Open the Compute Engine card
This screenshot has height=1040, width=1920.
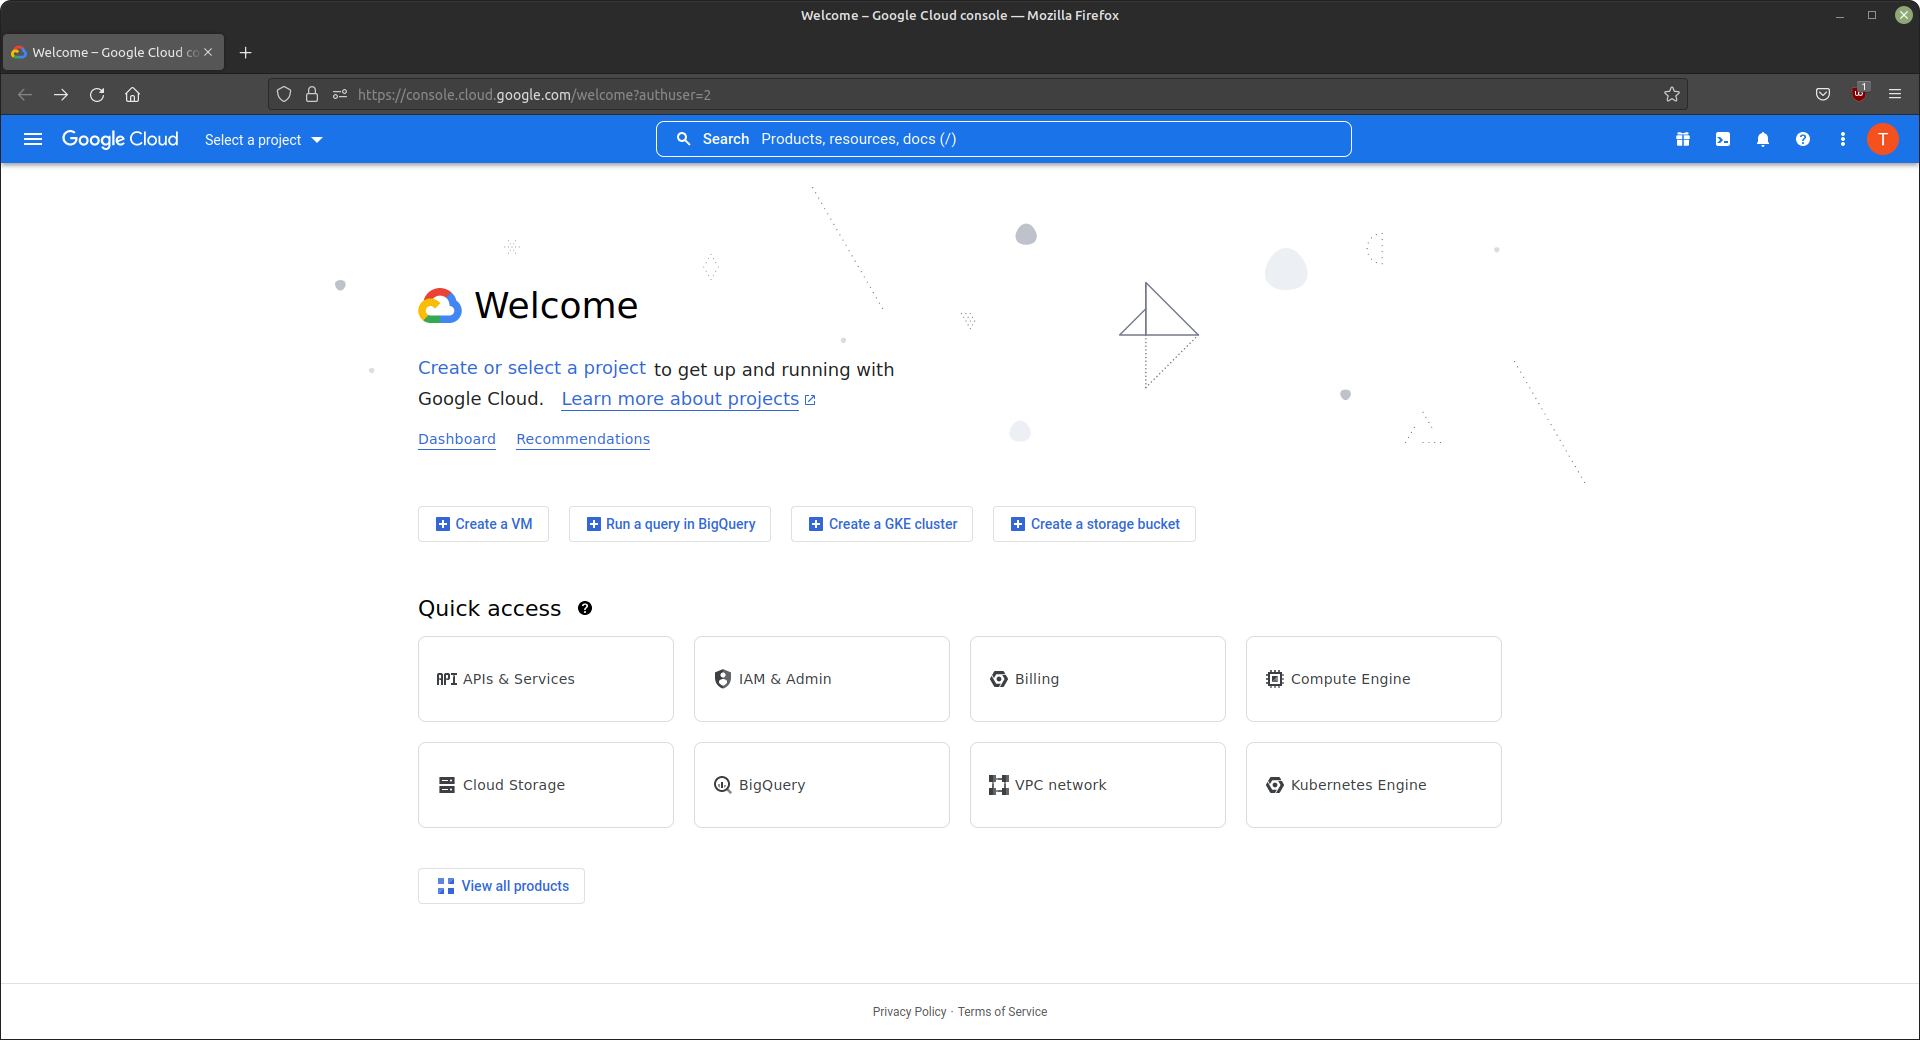click(x=1374, y=679)
